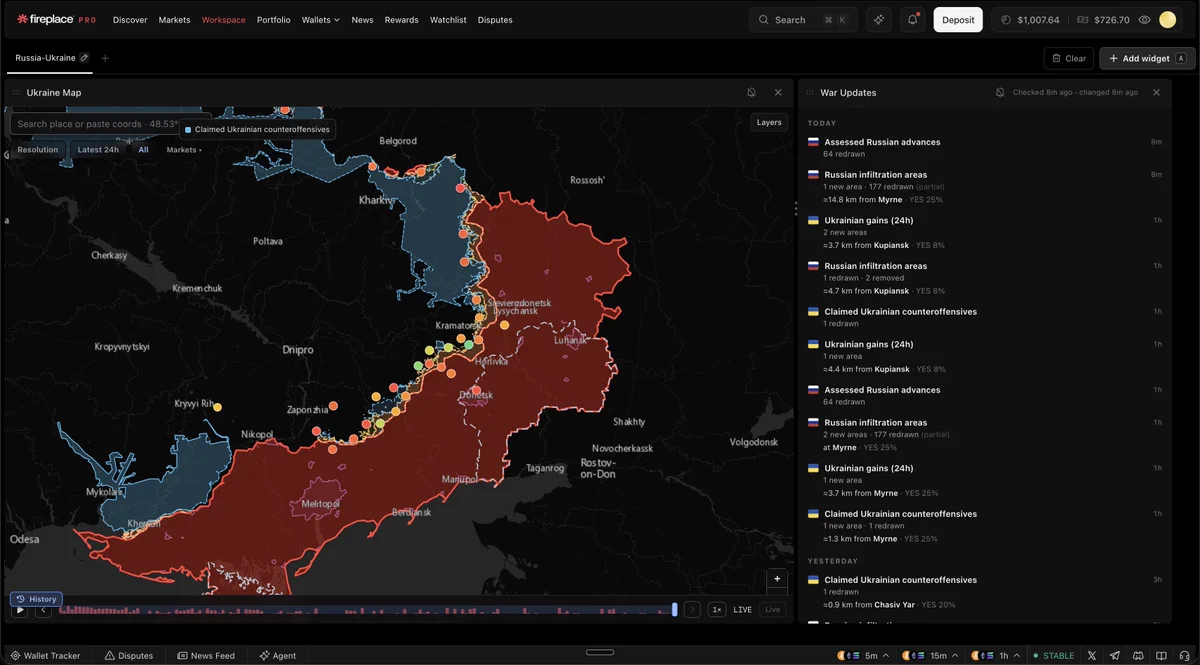Open News from top navigation
1200x665 pixels.
coord(362,20)
